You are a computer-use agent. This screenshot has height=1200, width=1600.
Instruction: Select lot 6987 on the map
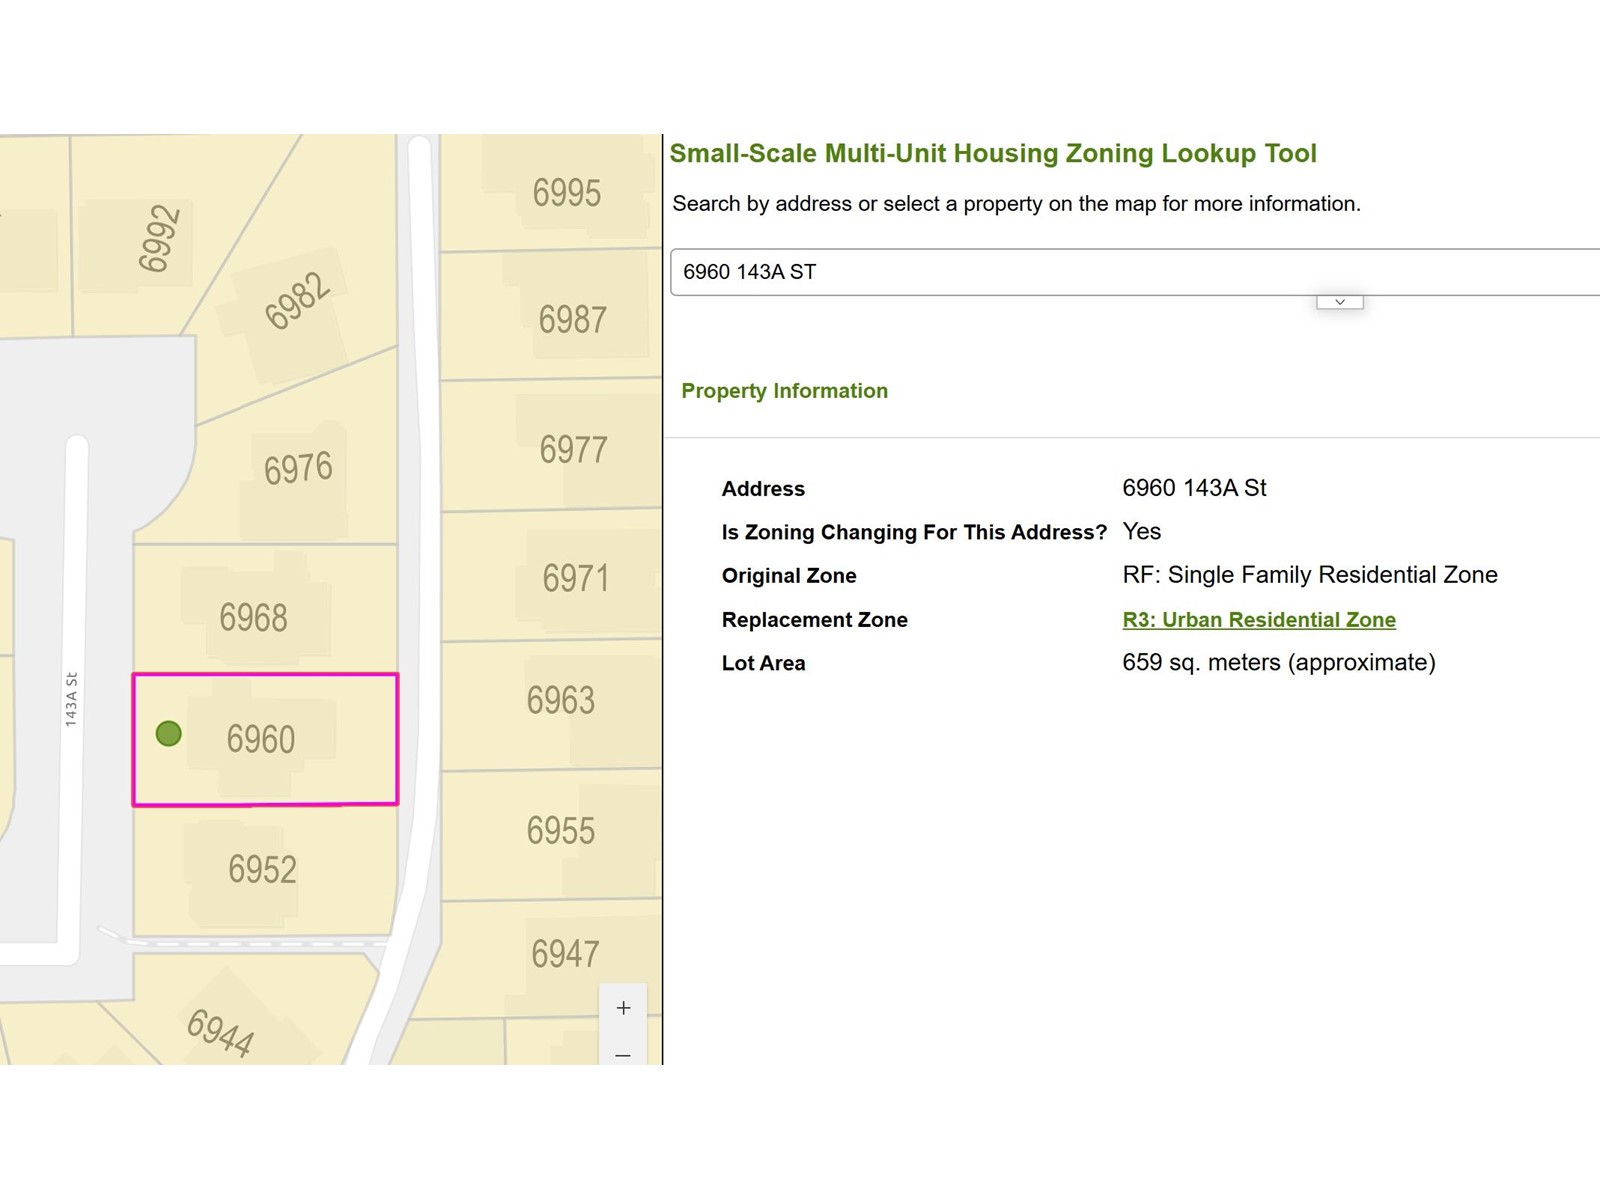coord(572,320)
